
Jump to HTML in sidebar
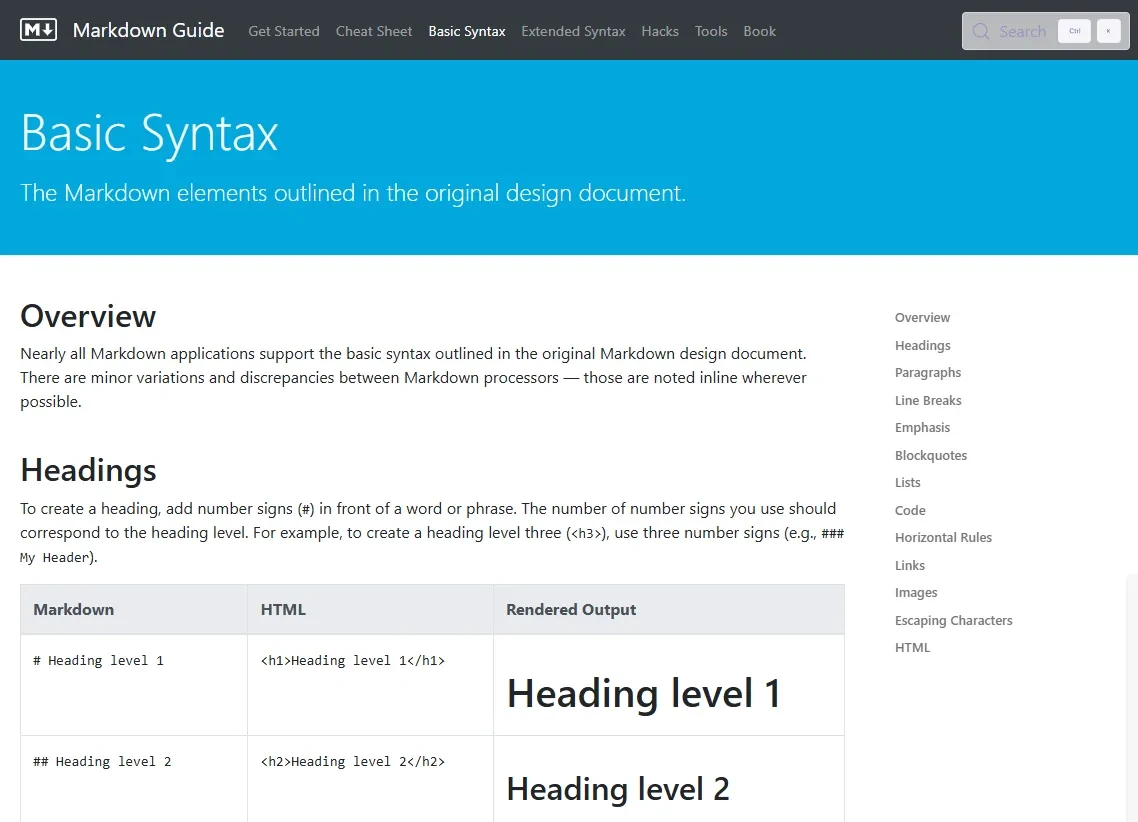[x=912, y=648]
